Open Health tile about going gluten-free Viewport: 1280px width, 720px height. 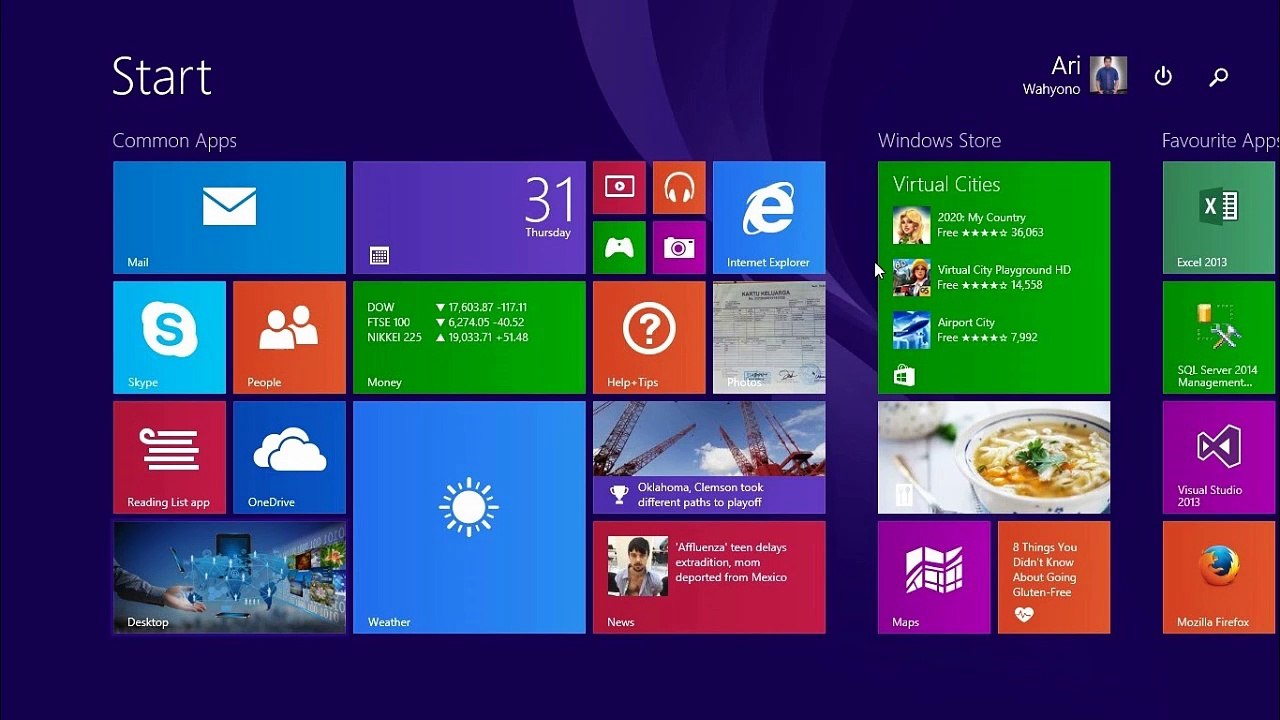(1054, 577)
